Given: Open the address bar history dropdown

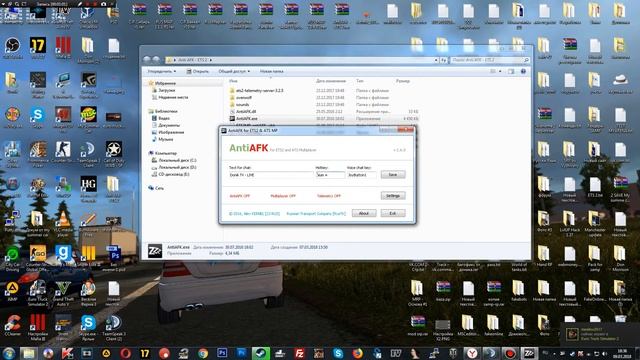Looking at the screenshot, I should point(436,60).
